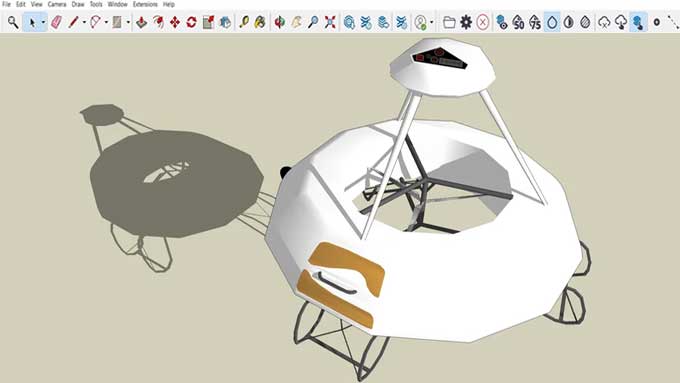Click the open-folder toolbar icon
Image resolution: width=680 pixels, height=383 pixels.
(x=449, y=22)
